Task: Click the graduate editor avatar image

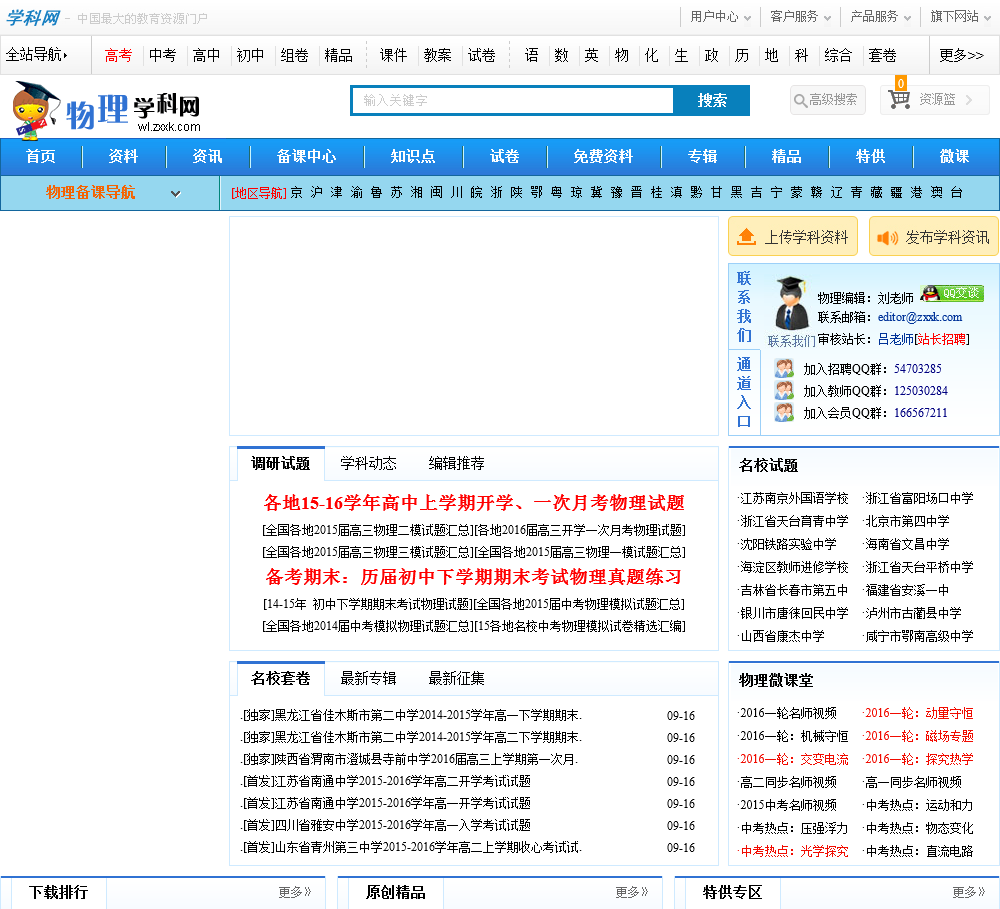Action: pos(791,304)
